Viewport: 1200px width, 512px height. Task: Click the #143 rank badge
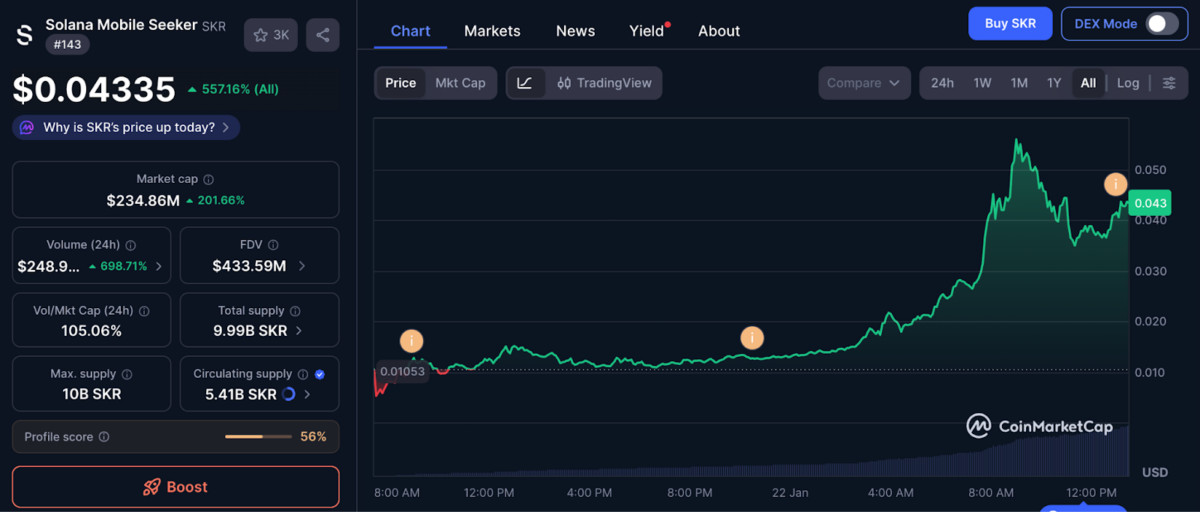pyautogui.click(x=66, y=46)
